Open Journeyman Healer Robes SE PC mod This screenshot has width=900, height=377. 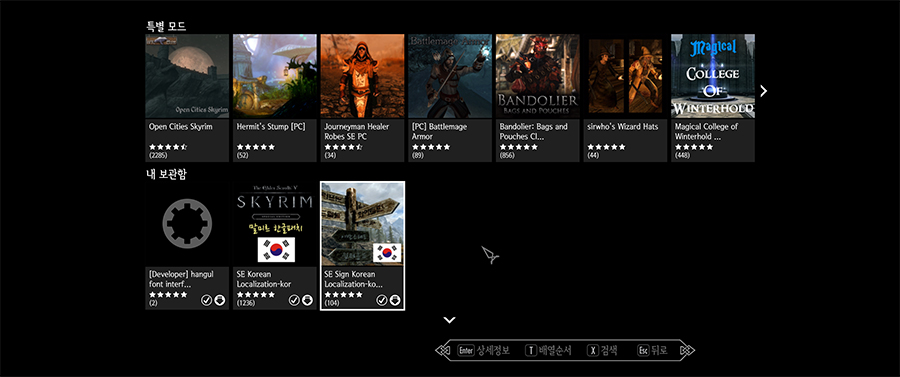point(362,98)
